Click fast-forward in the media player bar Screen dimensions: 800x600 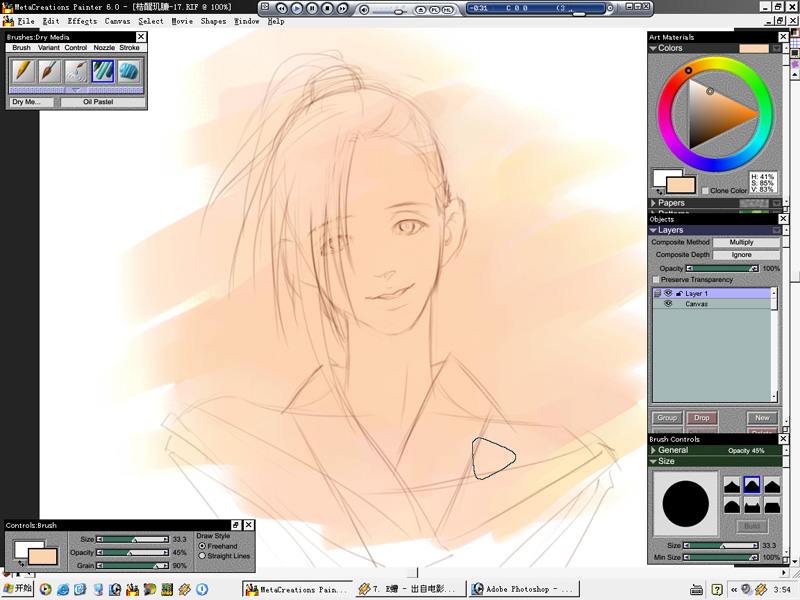tap(342, 8)
